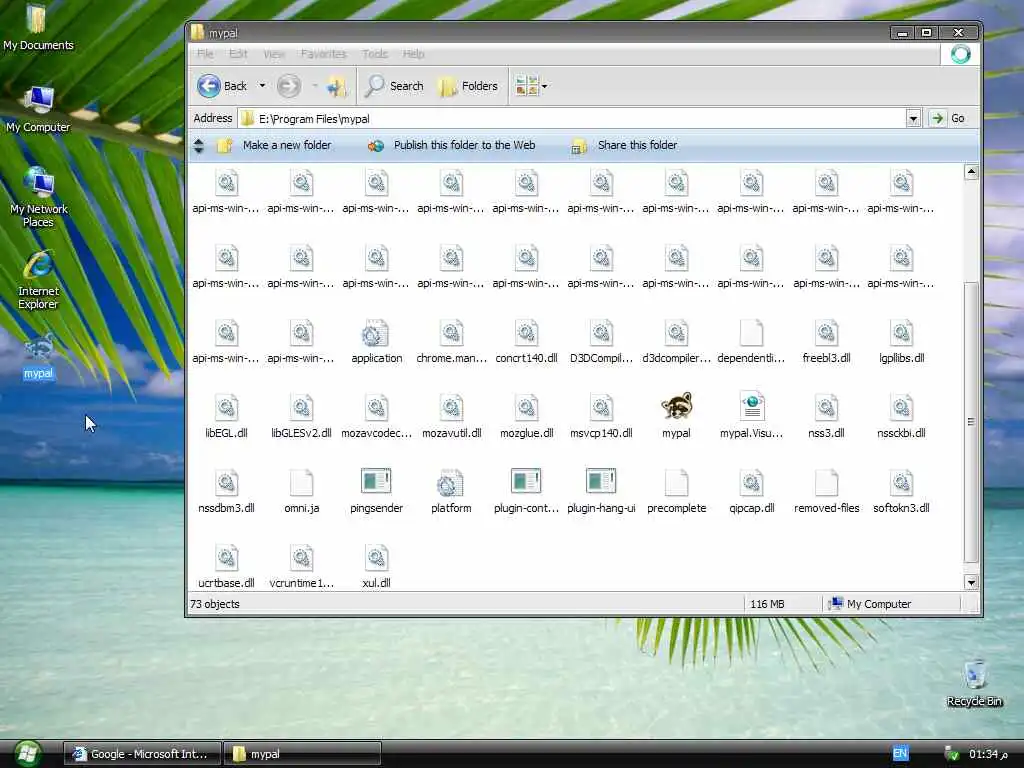Select the mypal desktop shortcut

click(x=38, y=357)
